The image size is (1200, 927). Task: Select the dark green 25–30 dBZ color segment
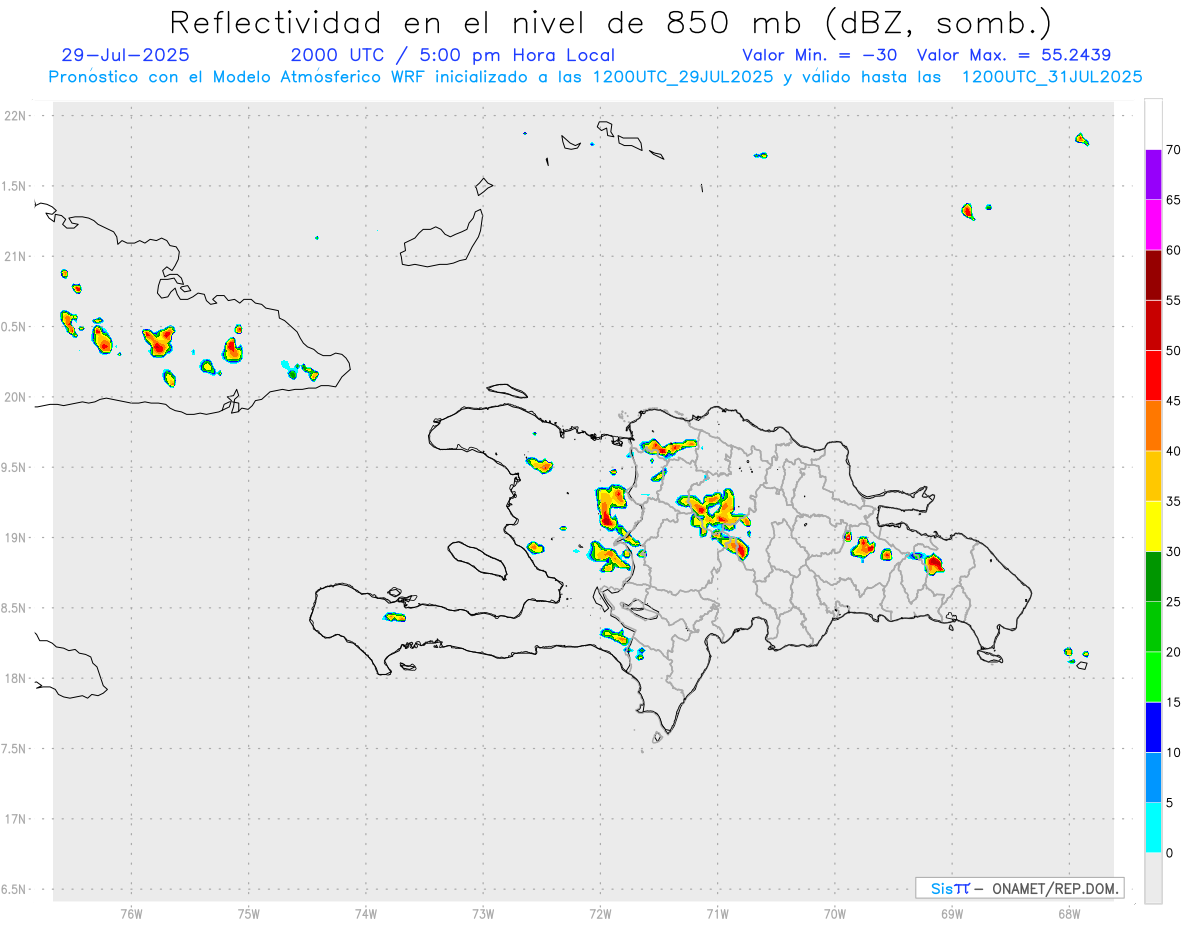(1153, 577)
